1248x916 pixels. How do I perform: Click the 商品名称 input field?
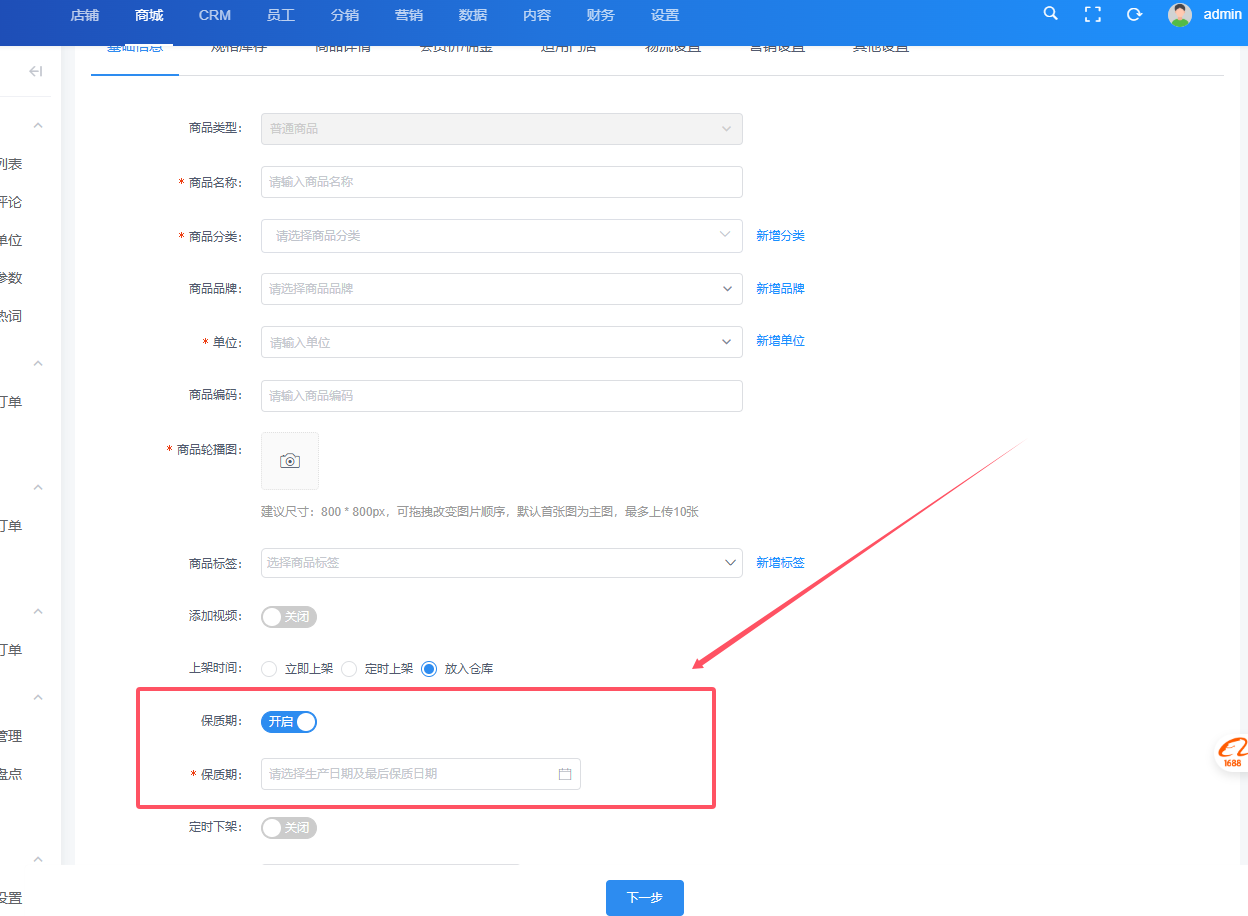(x=501, y=182)
